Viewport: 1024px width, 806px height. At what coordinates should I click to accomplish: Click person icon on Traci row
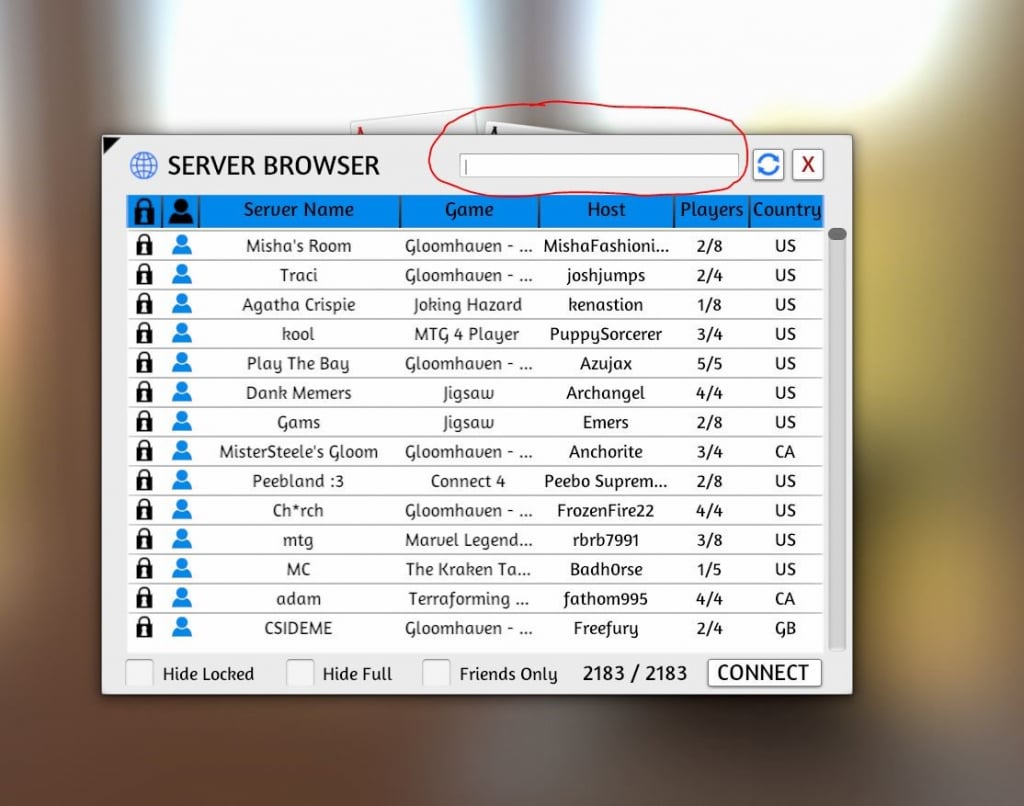point(182,274)
